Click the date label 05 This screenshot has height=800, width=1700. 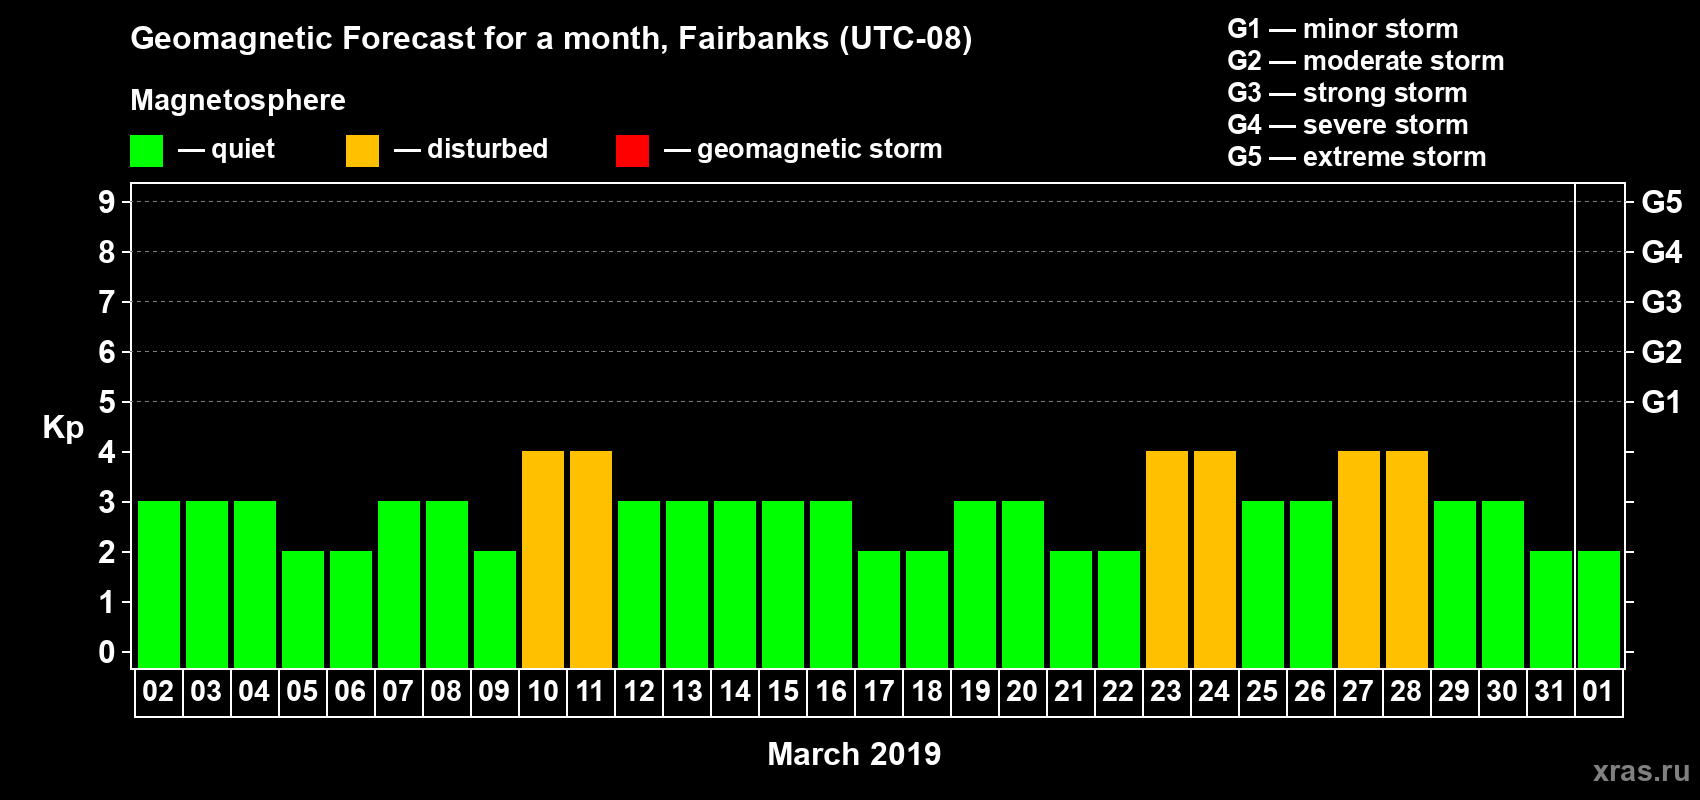(302, 691)
